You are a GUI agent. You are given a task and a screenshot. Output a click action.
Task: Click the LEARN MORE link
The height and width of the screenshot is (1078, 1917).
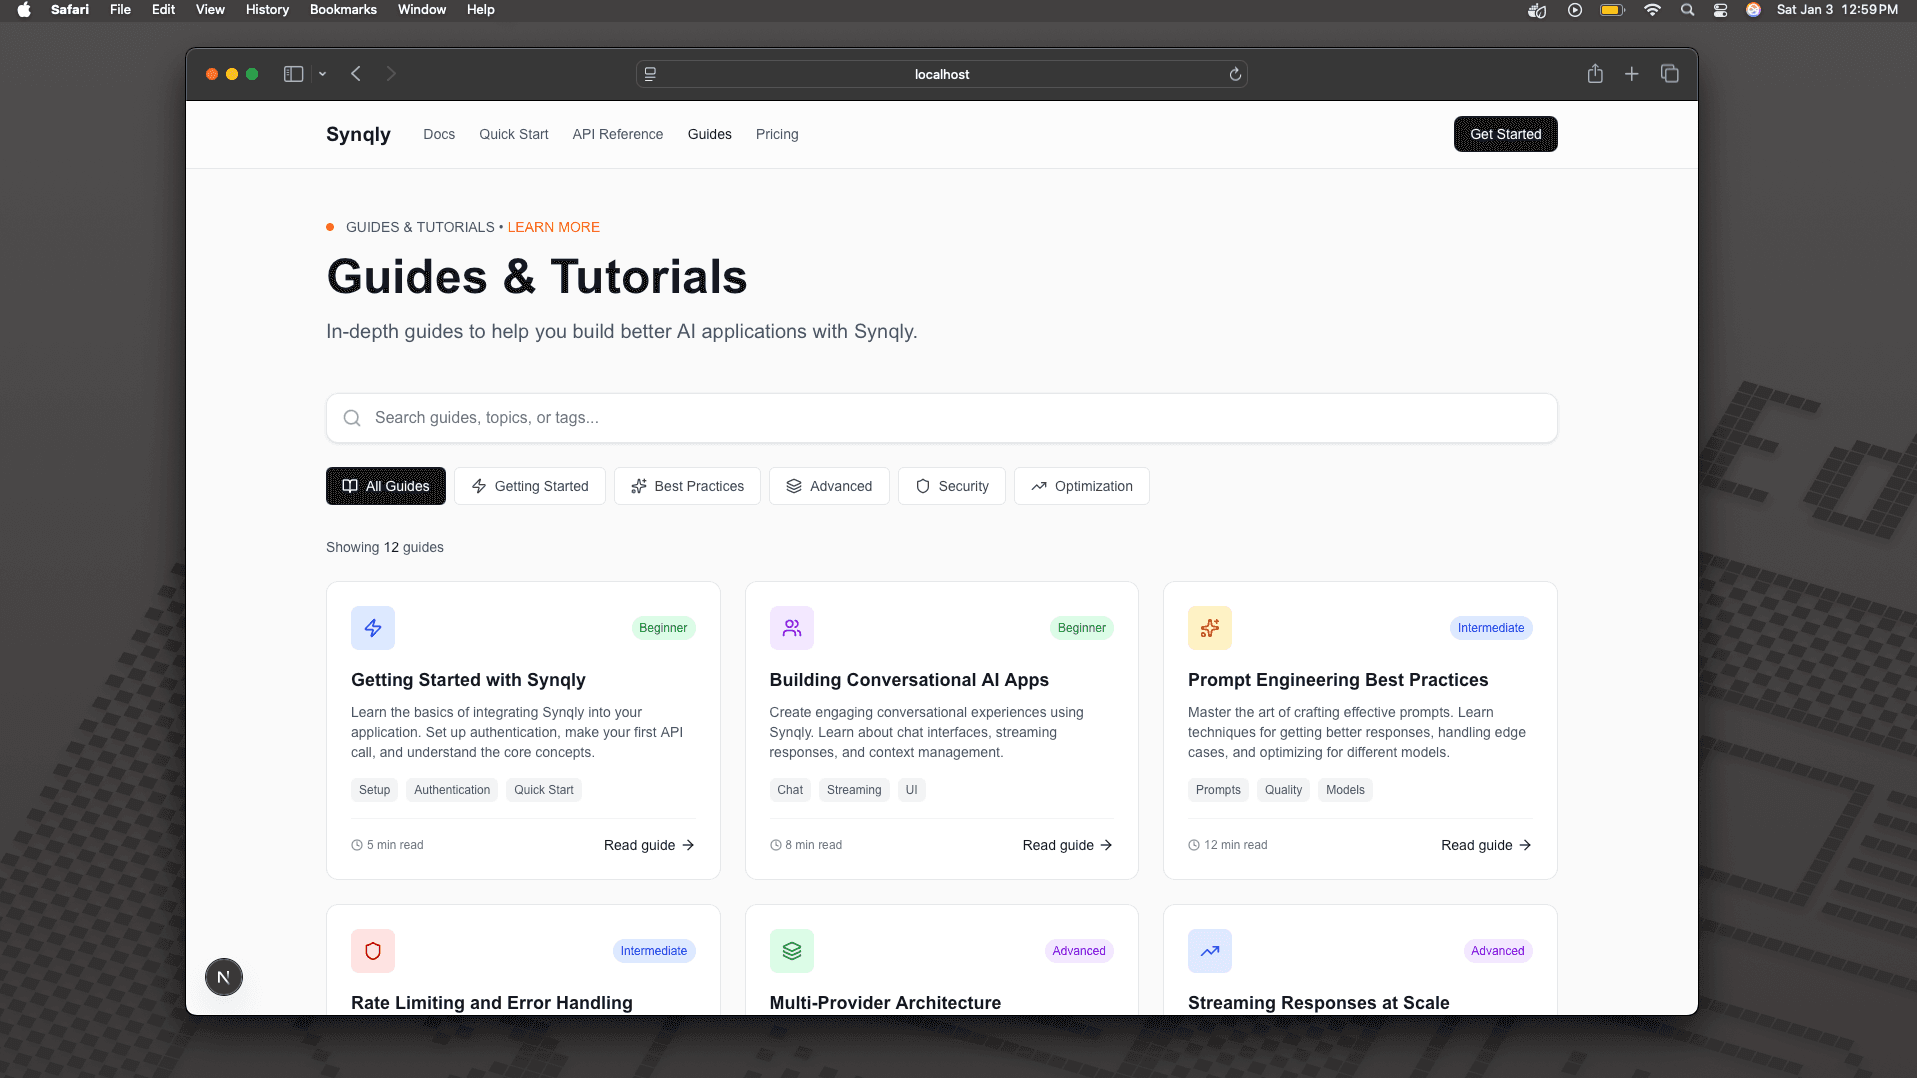click(x=554, y=227)
